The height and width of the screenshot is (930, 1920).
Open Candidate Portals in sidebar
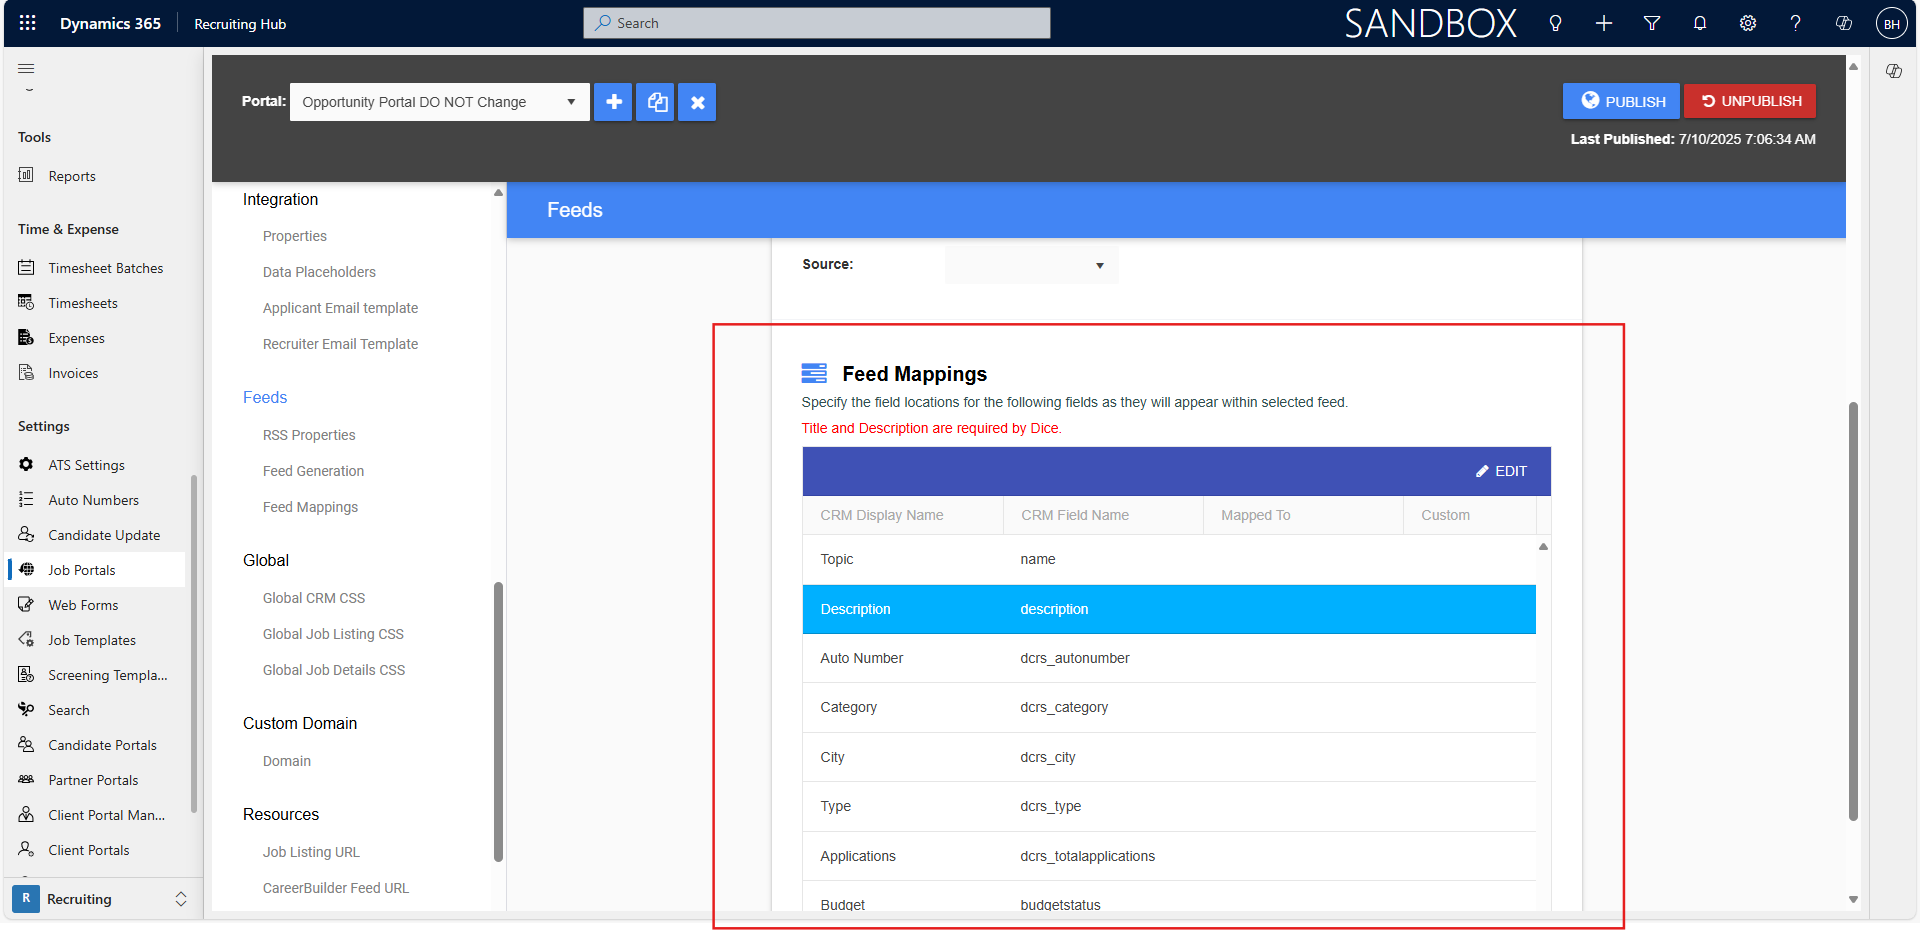tap(102, 745)
